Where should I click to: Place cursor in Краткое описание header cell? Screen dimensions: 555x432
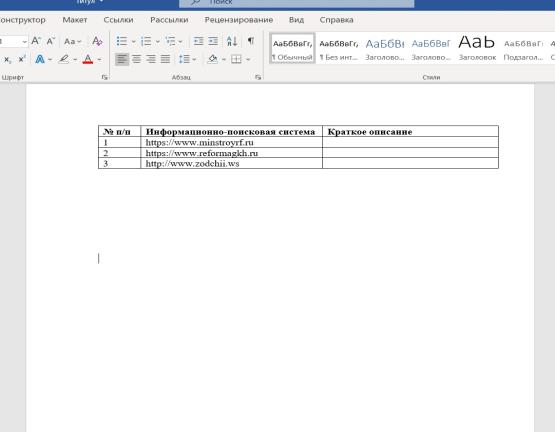click(x=411, y=131)
